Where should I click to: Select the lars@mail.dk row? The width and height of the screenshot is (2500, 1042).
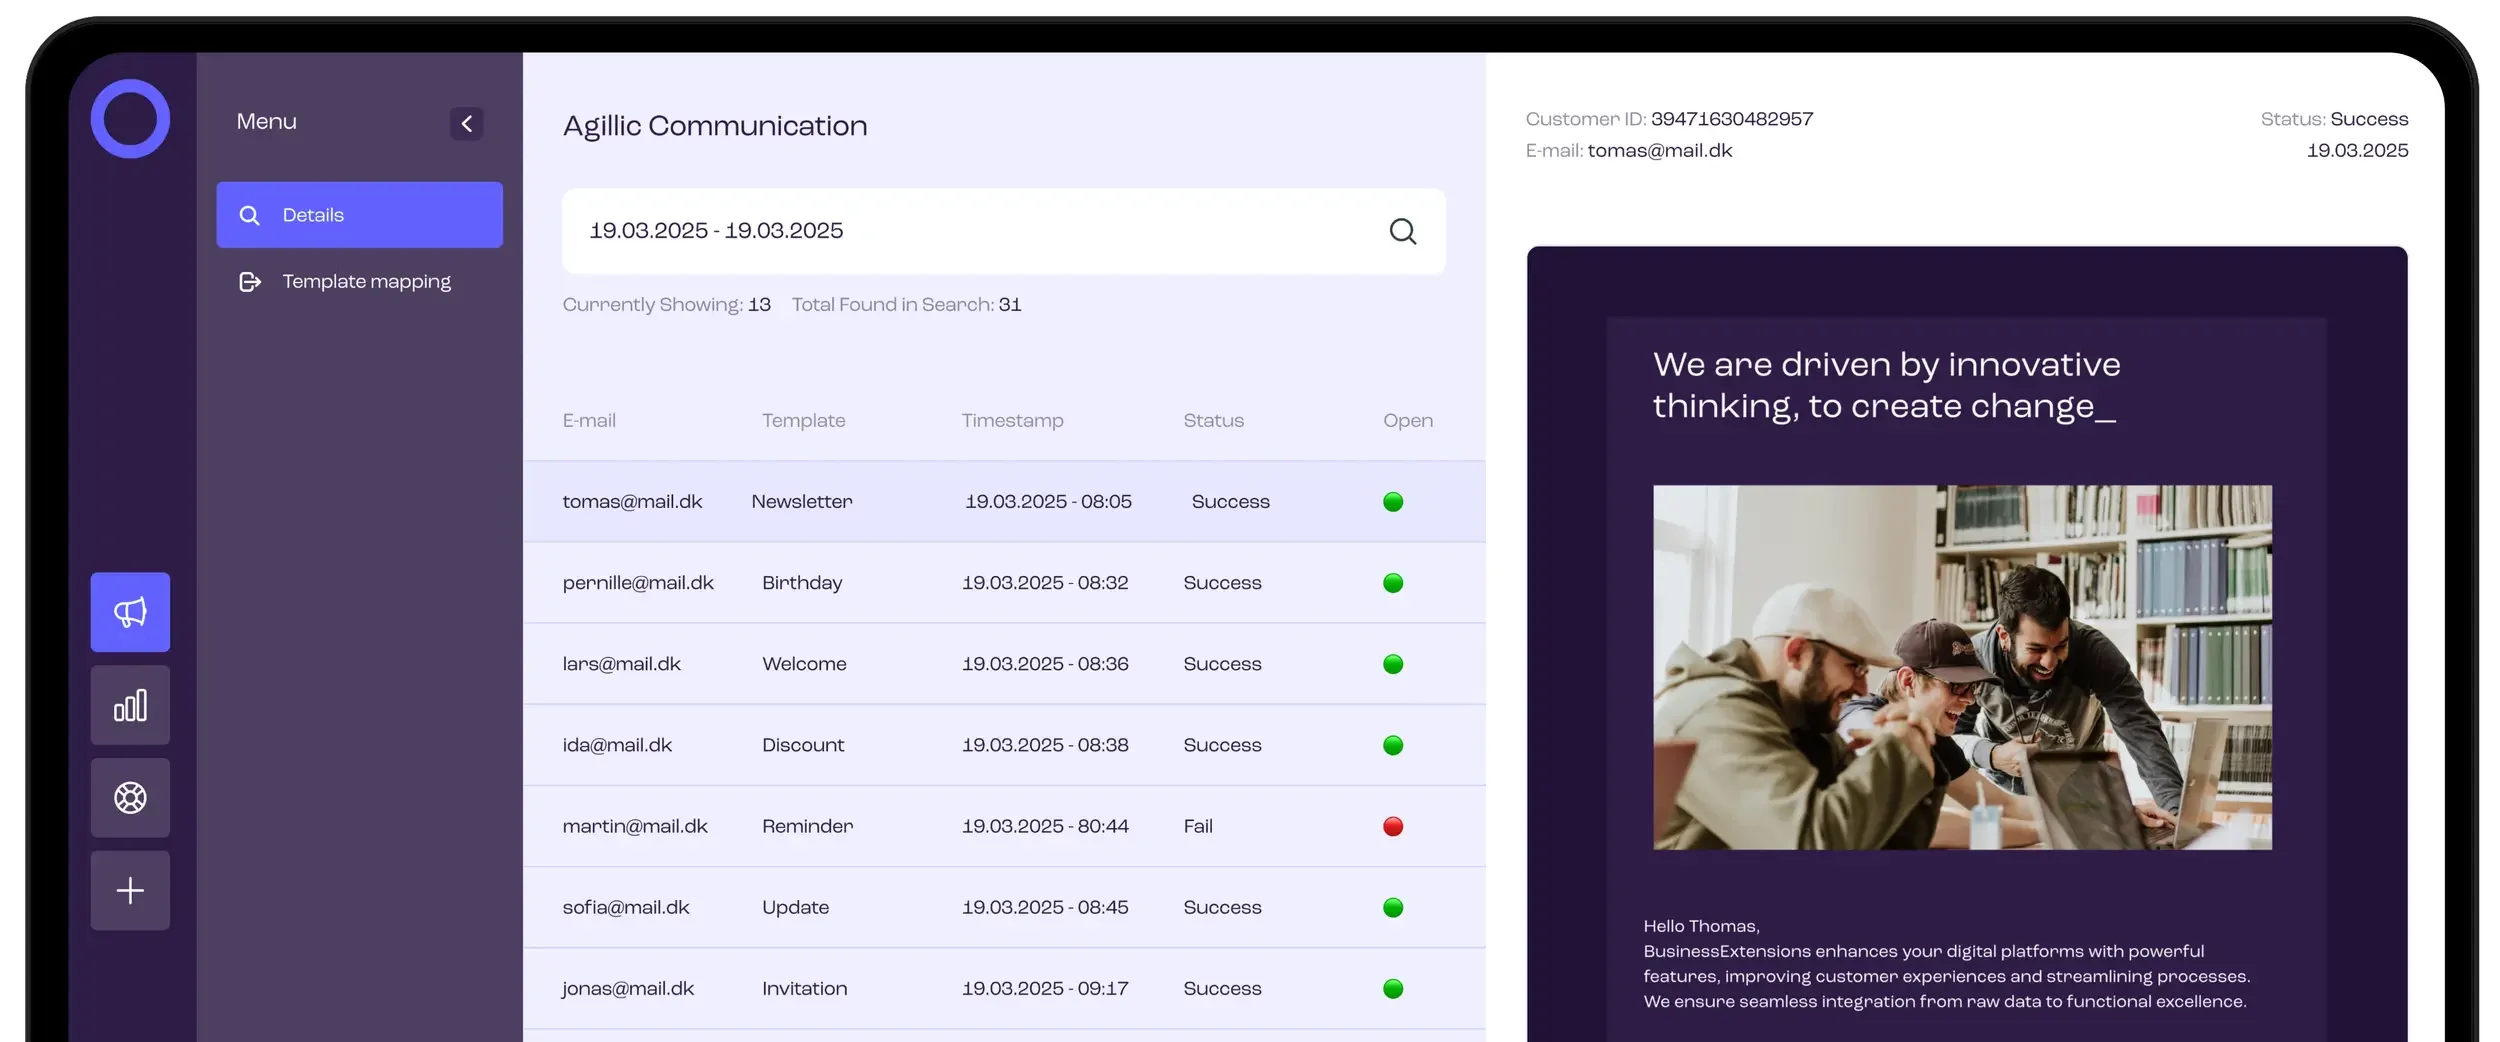(x=1004, y=664)
